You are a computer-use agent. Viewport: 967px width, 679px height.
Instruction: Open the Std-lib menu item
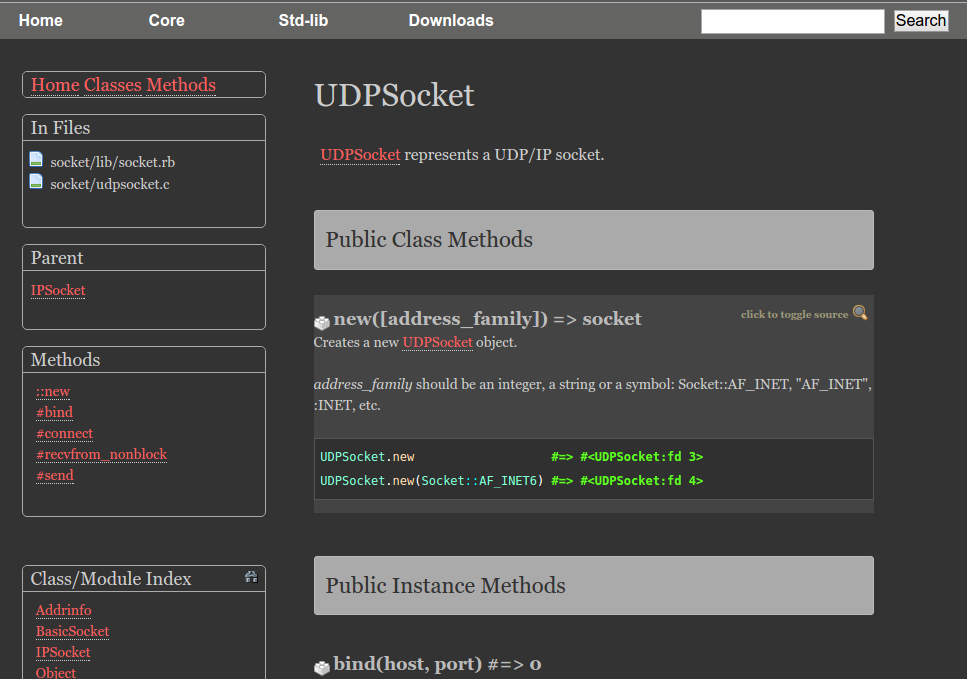point(303,20)
